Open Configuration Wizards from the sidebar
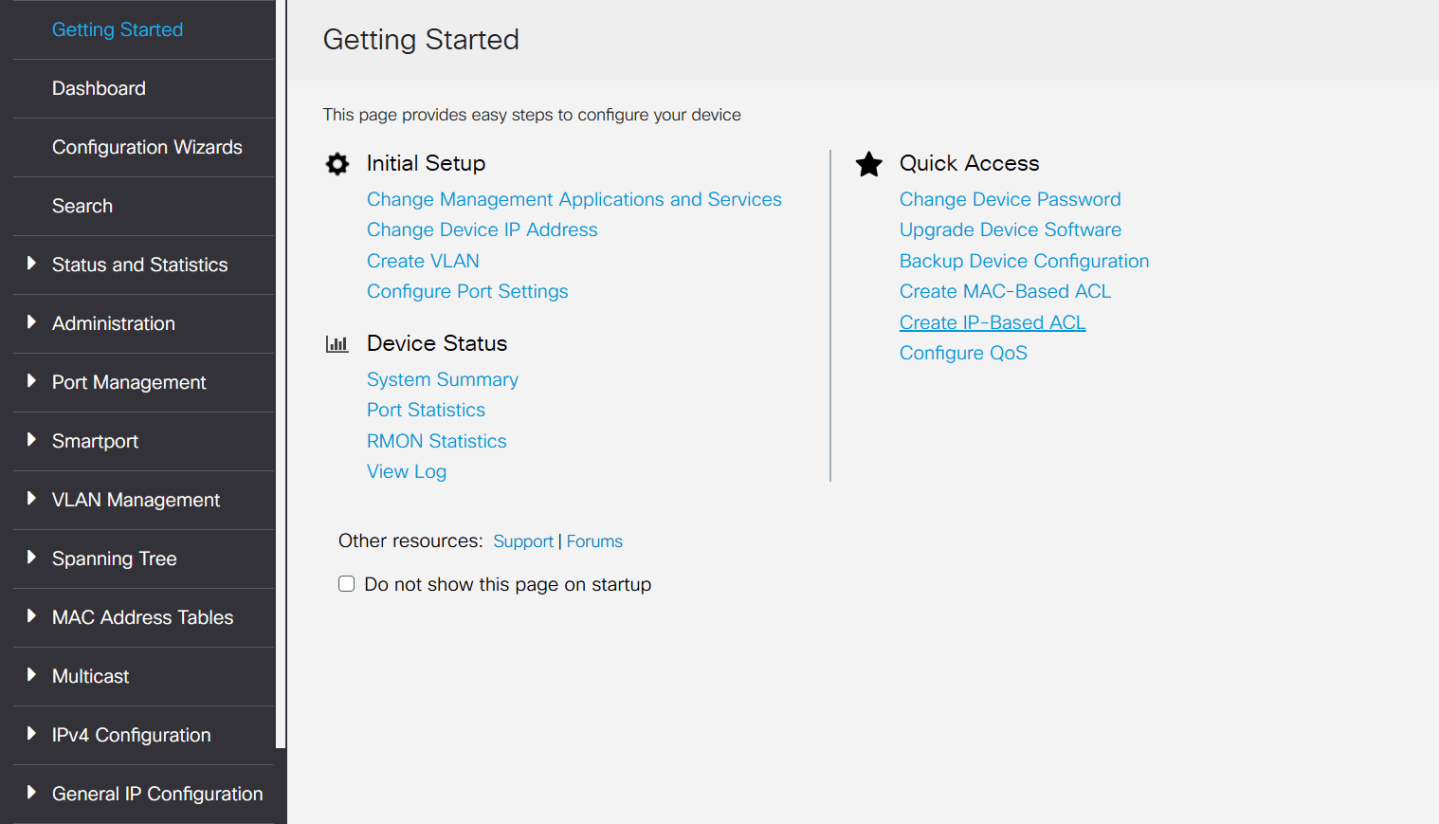Viewport: 1439px width, 824px height. (147, 147)
